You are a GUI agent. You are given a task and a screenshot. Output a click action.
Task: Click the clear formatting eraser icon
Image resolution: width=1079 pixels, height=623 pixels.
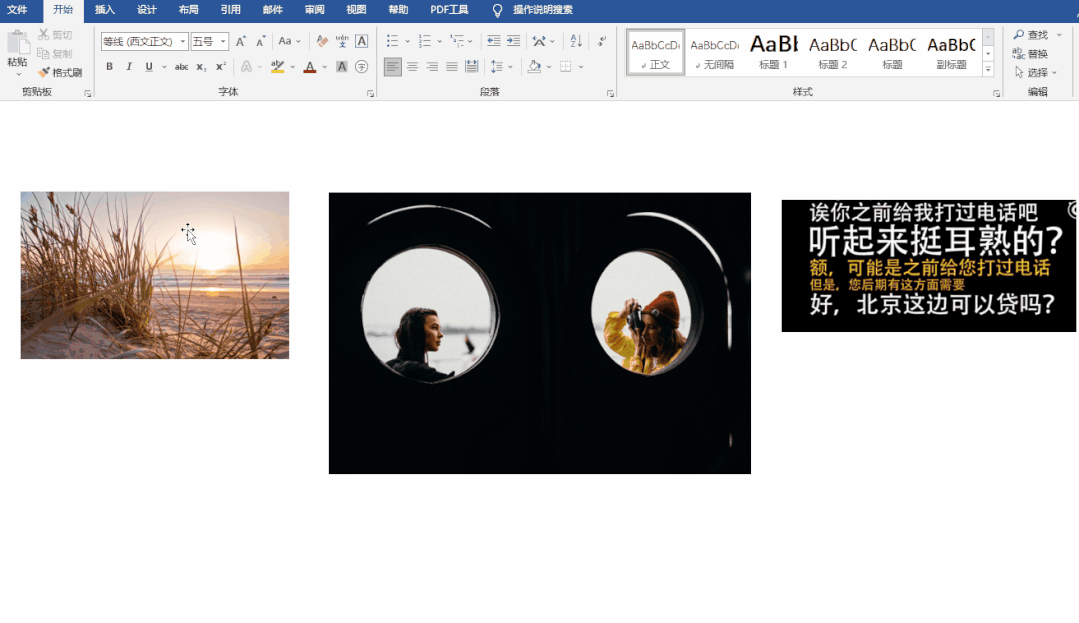pos(322,41)
